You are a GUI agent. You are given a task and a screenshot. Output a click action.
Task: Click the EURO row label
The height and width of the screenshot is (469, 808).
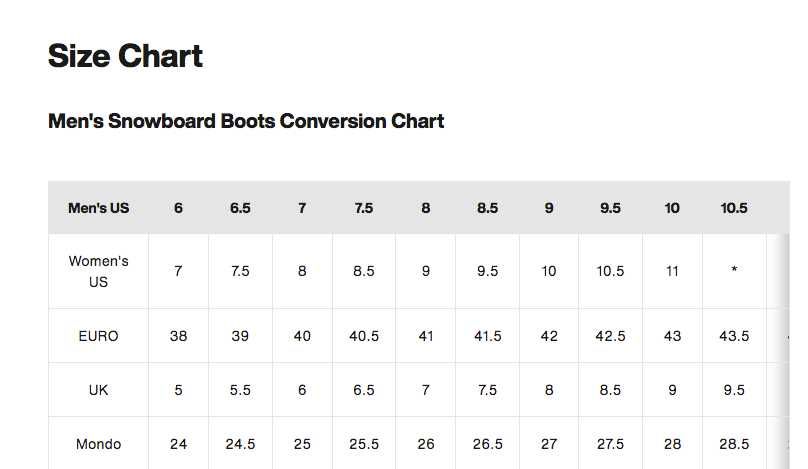(x=98, y=336)
